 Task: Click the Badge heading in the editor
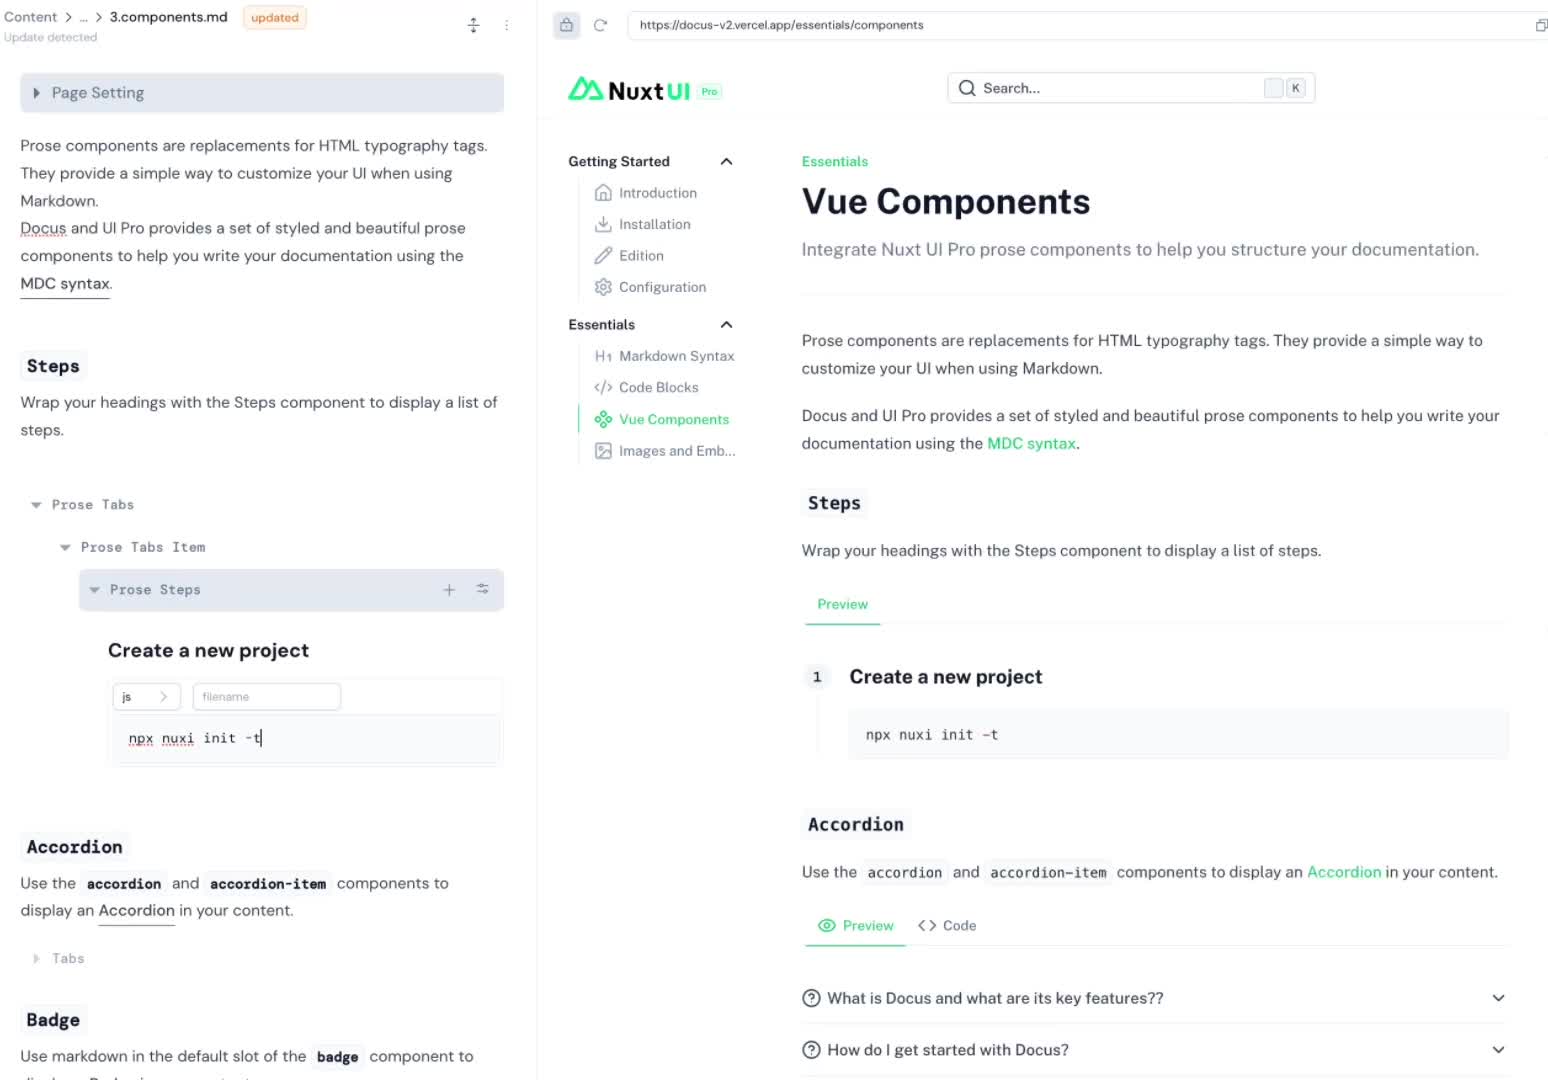(53, 1020)
